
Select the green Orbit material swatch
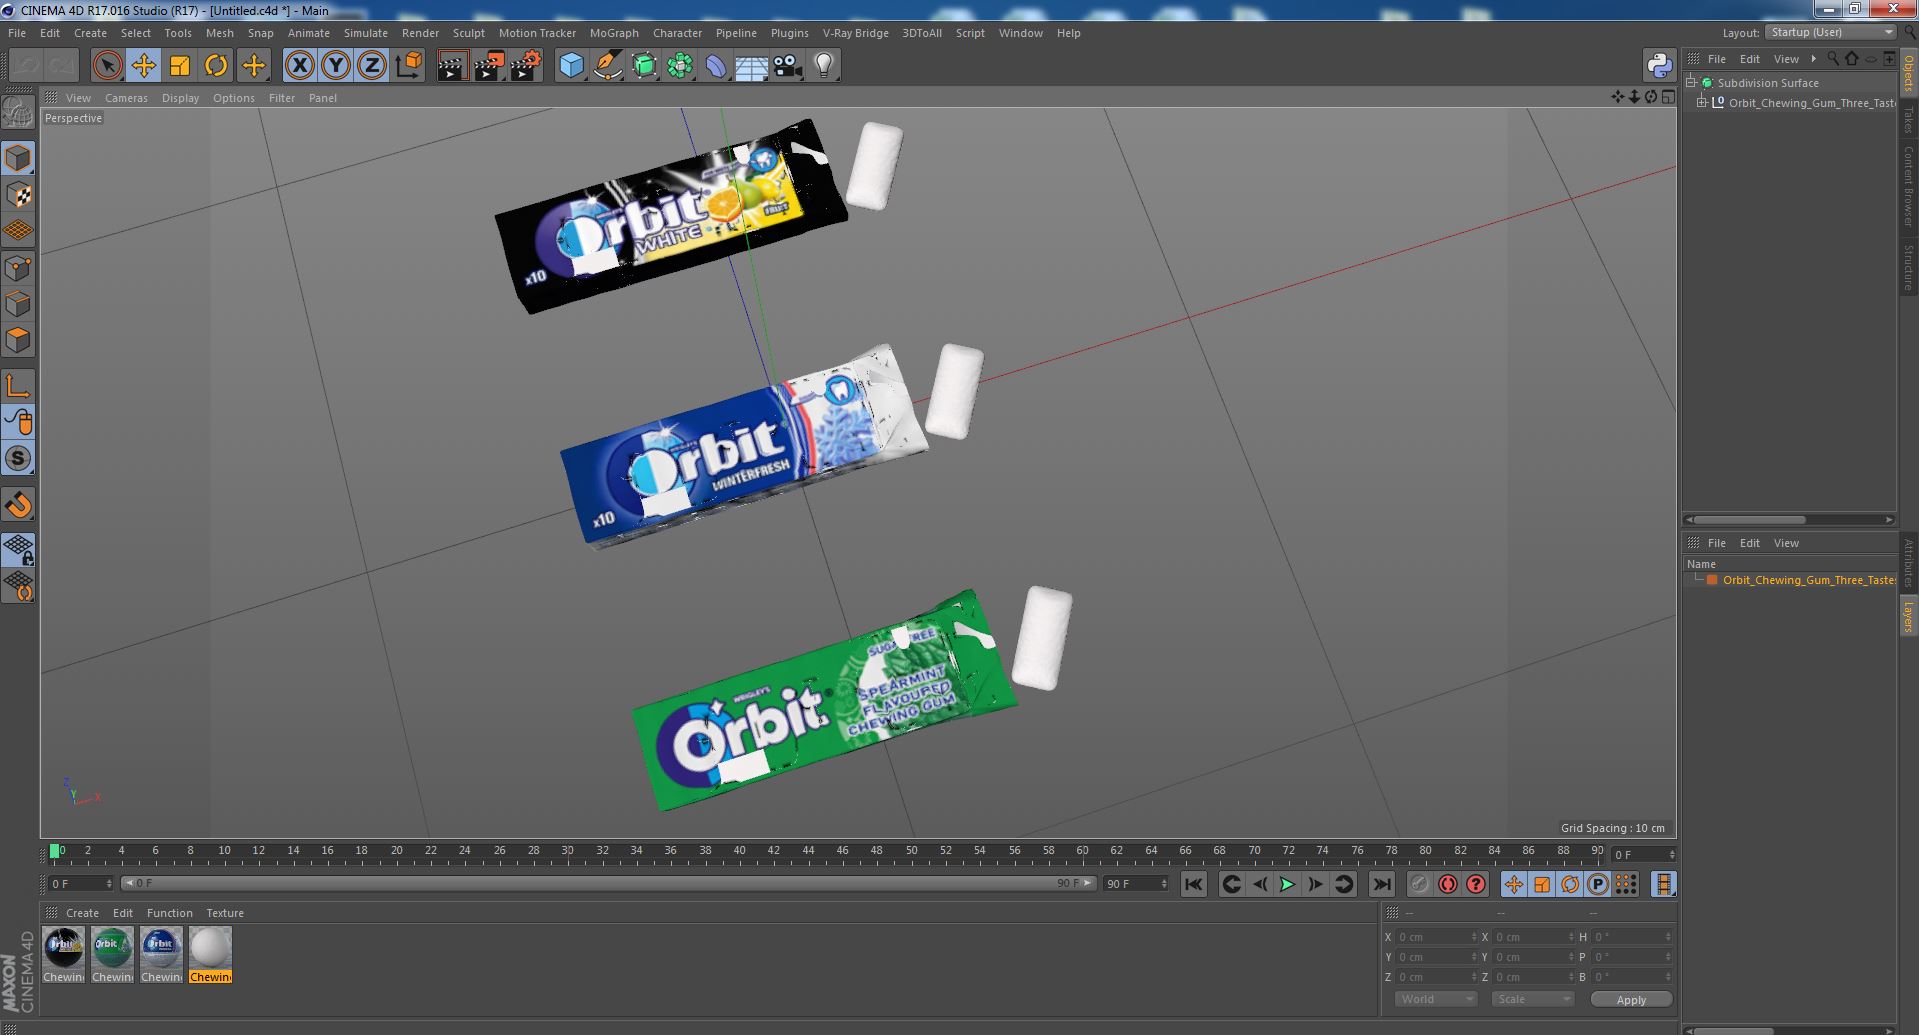(112, 948)
